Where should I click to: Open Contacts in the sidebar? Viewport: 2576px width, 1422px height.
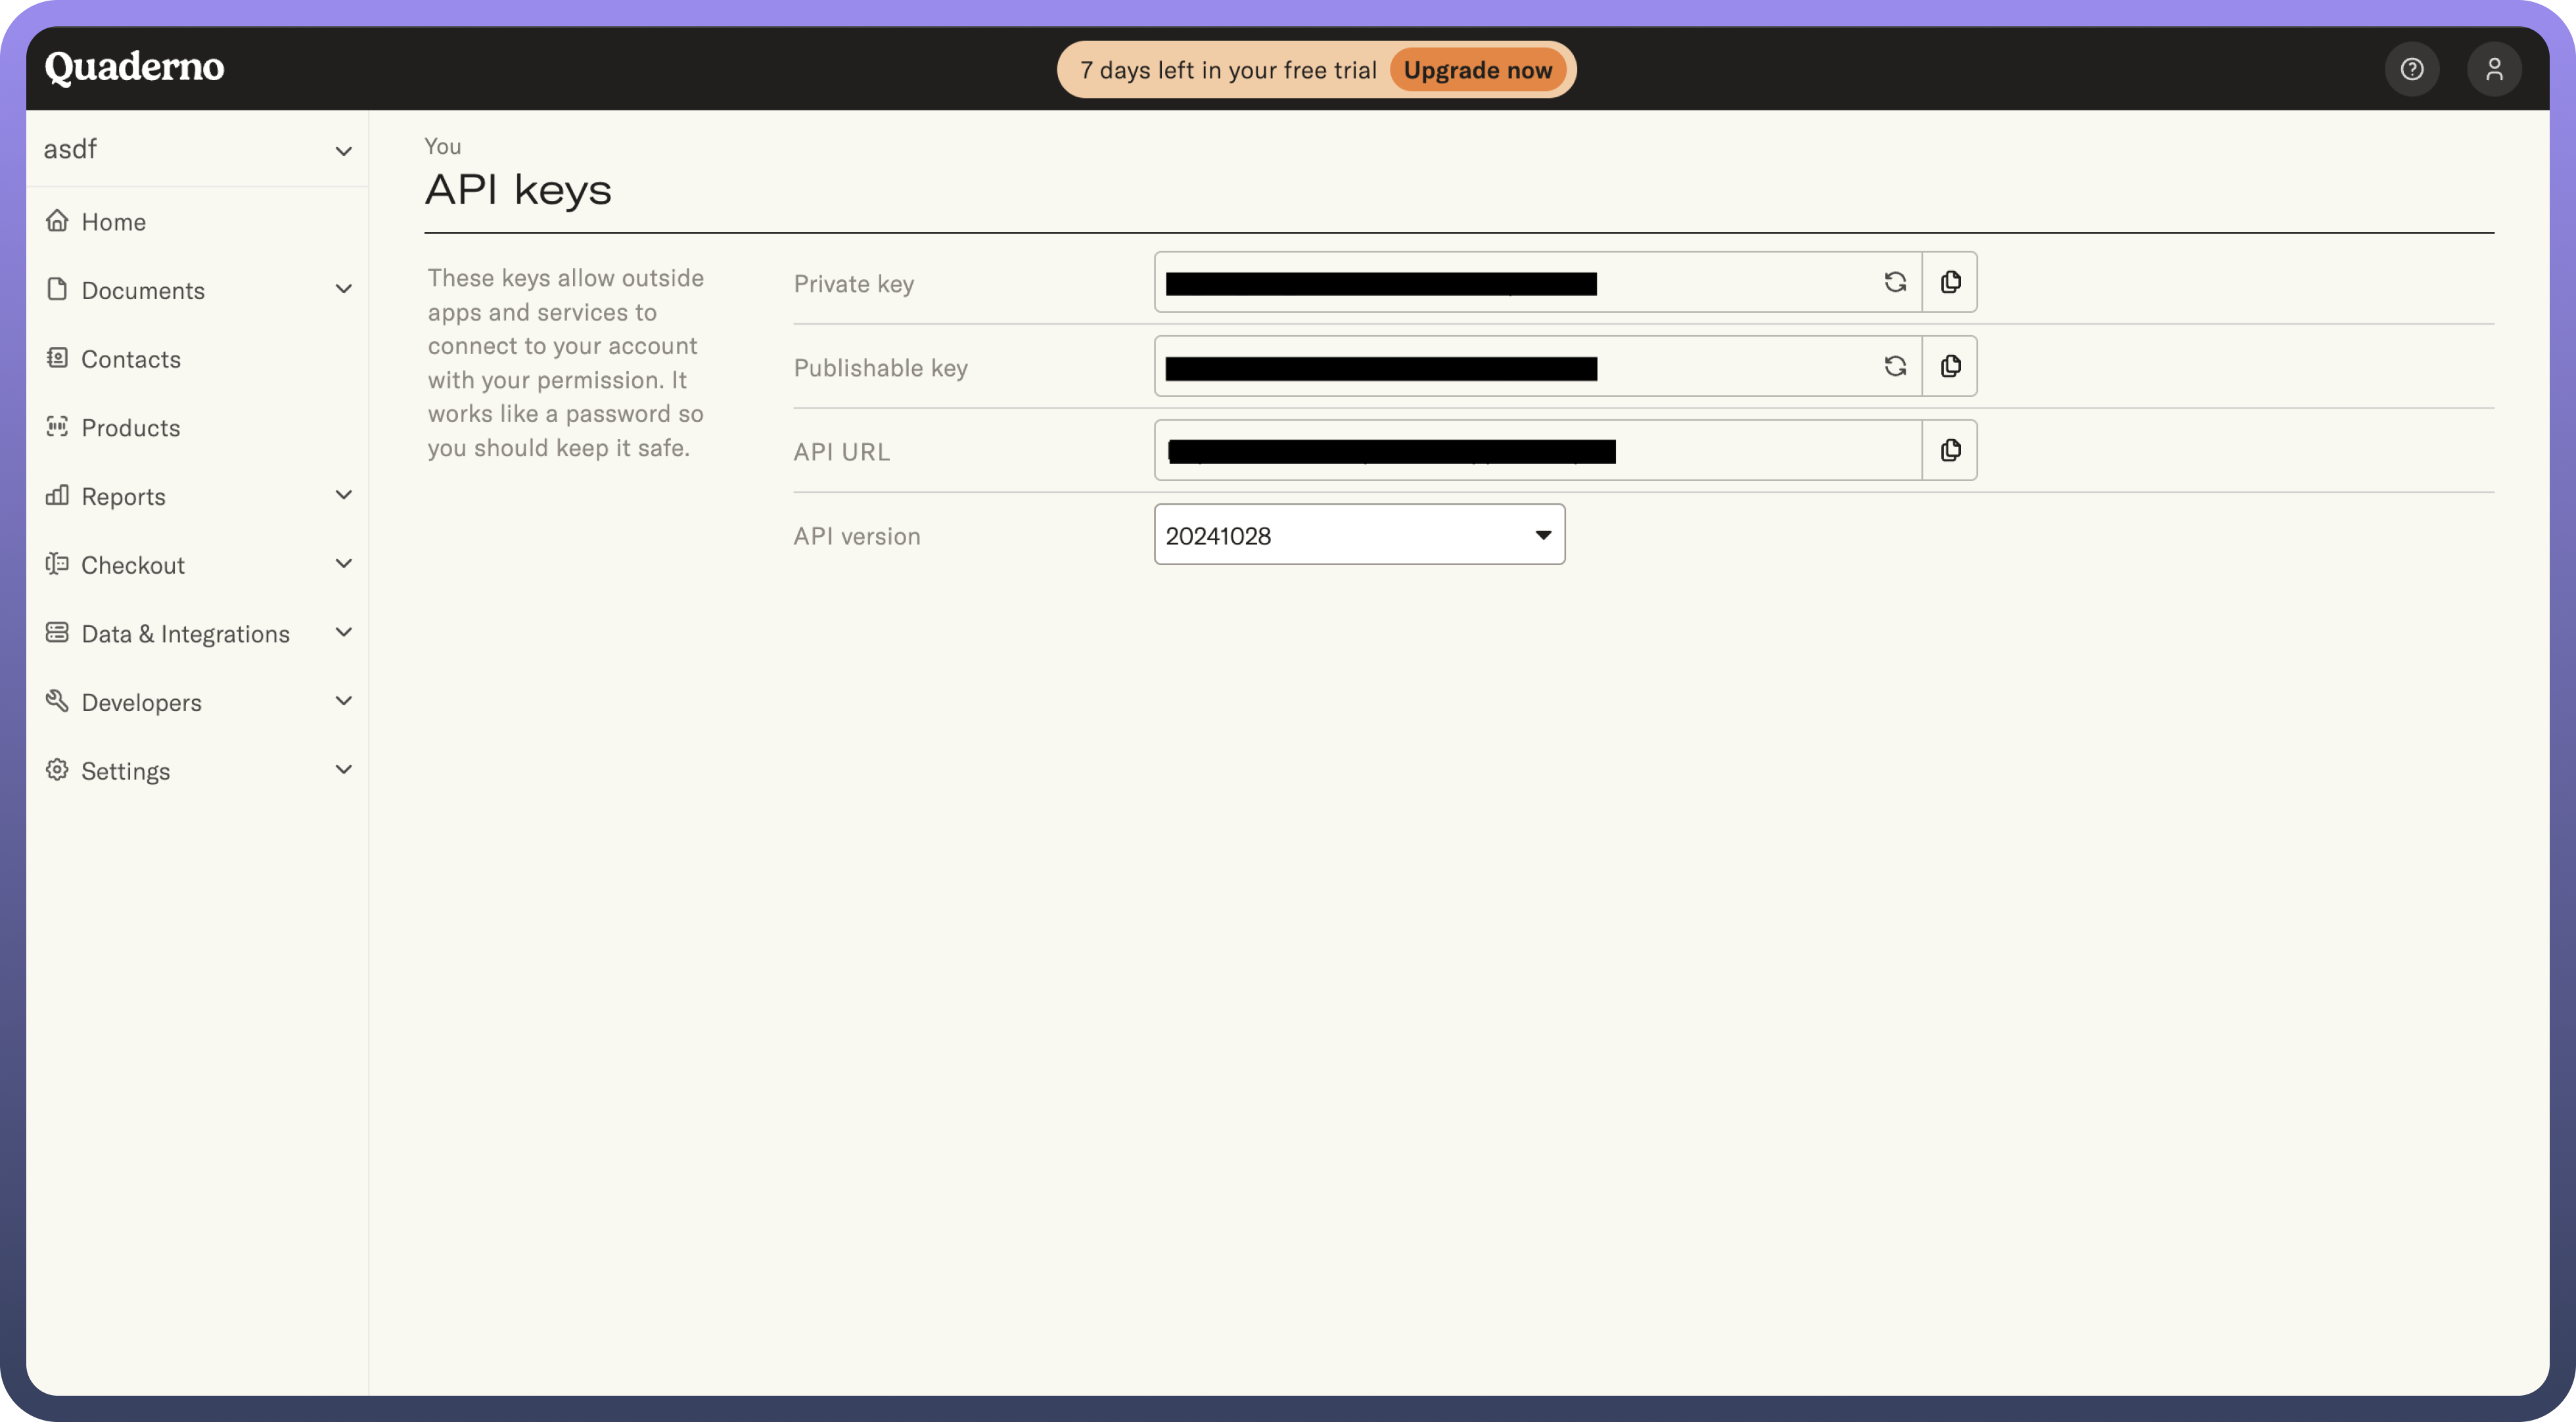point(130,359)
